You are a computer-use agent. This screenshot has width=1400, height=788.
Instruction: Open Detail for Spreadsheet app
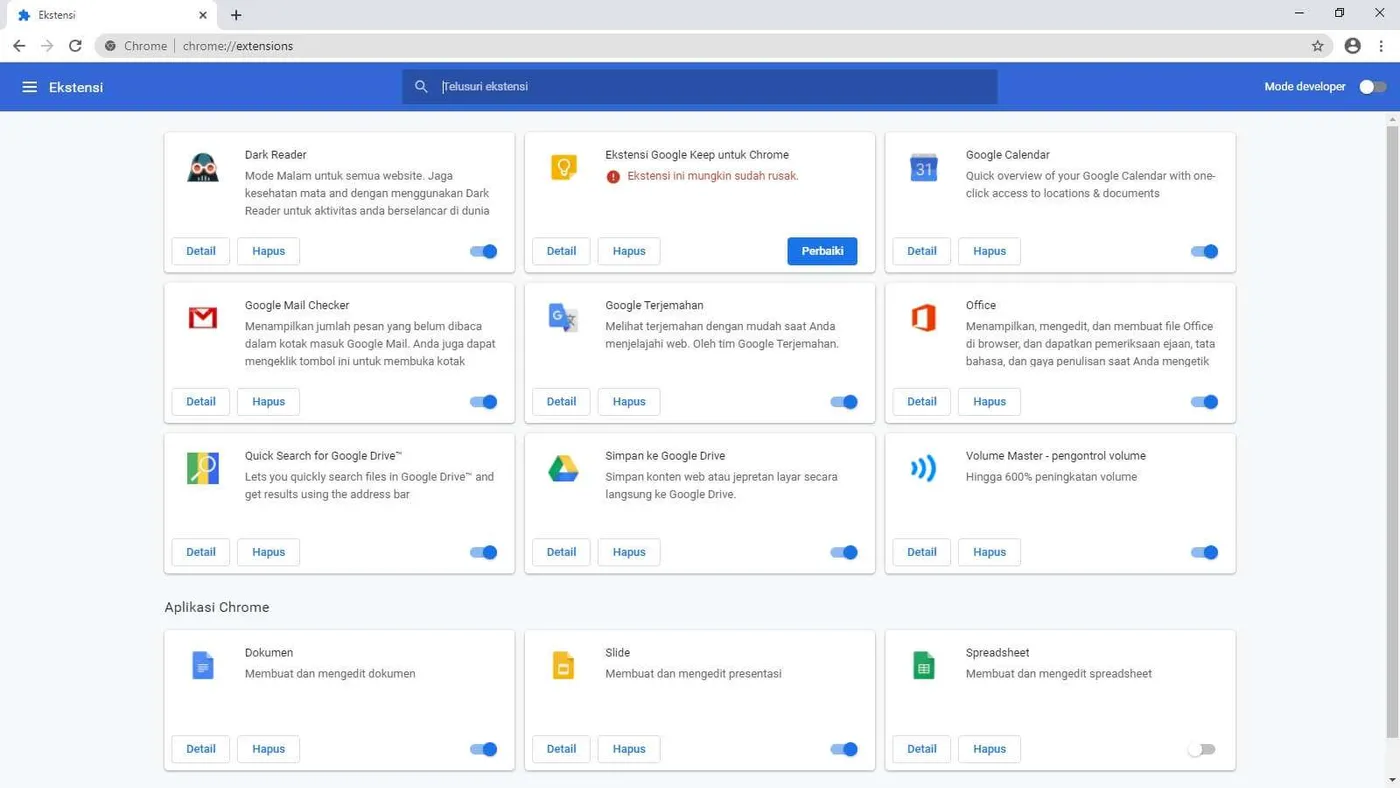pyautogui.click(x=922, y=749)
